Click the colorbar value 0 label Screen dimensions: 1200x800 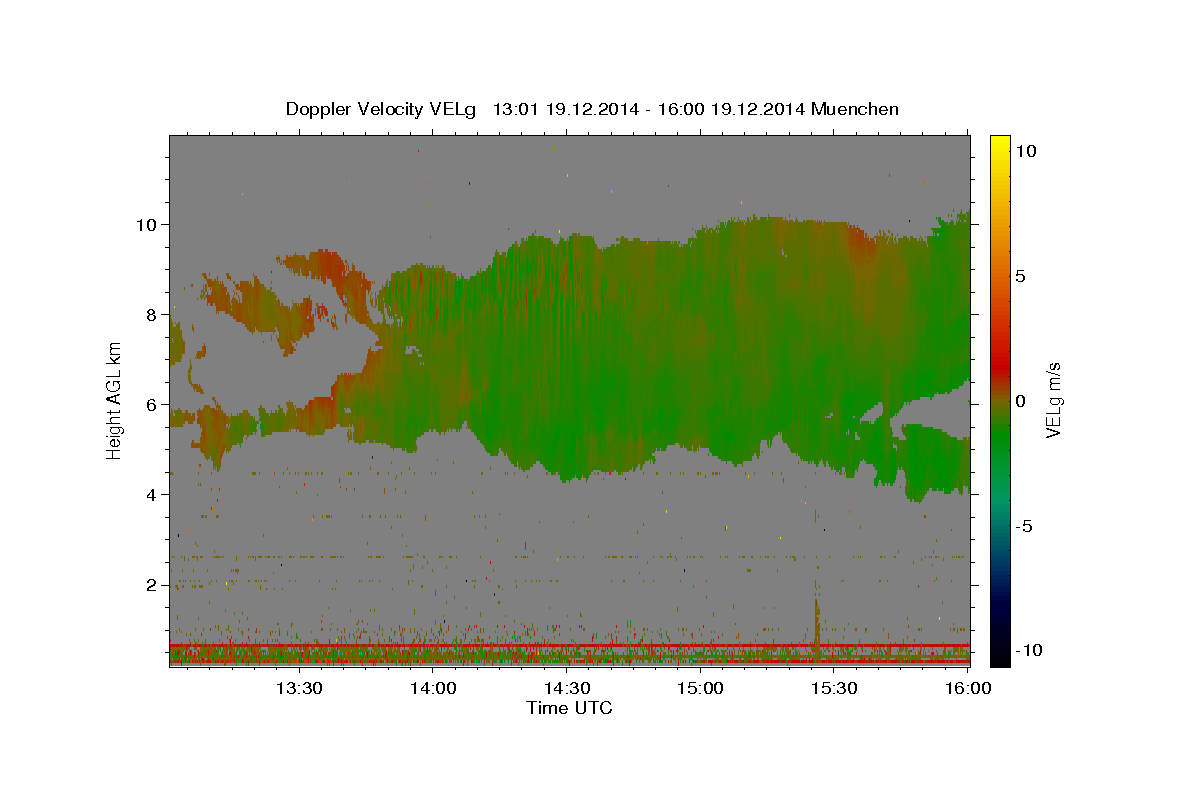pos(1021,400)
